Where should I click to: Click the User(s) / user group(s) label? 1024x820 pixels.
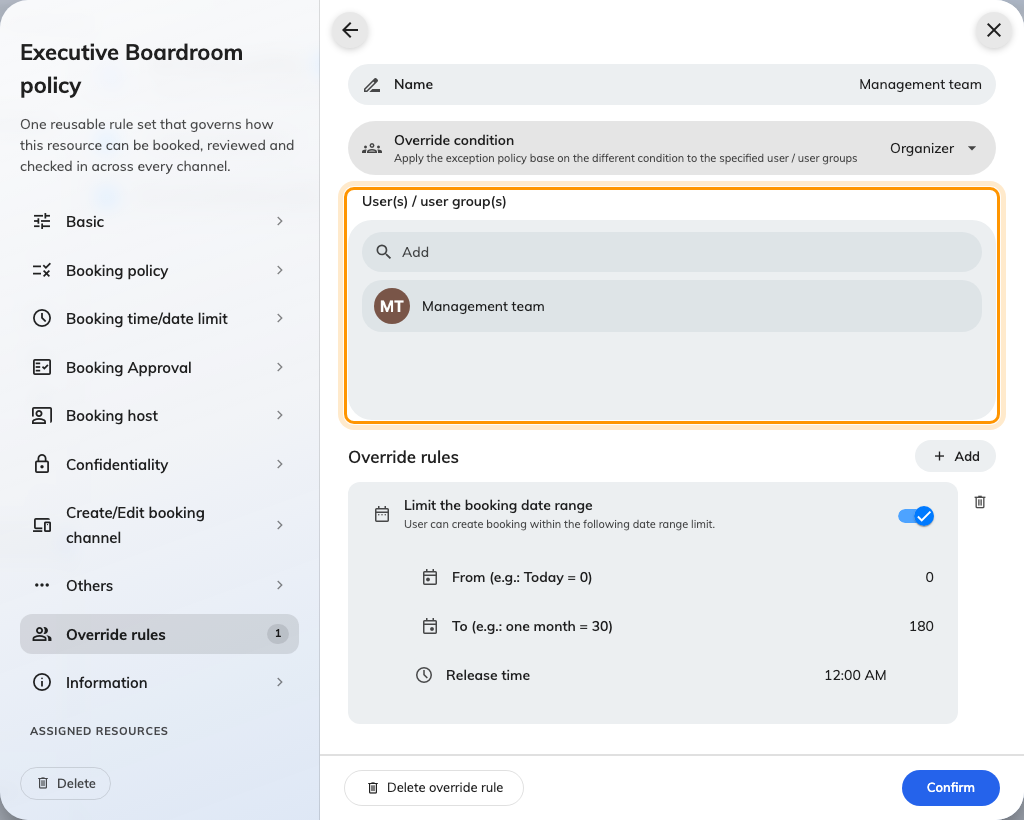(434, 202)
